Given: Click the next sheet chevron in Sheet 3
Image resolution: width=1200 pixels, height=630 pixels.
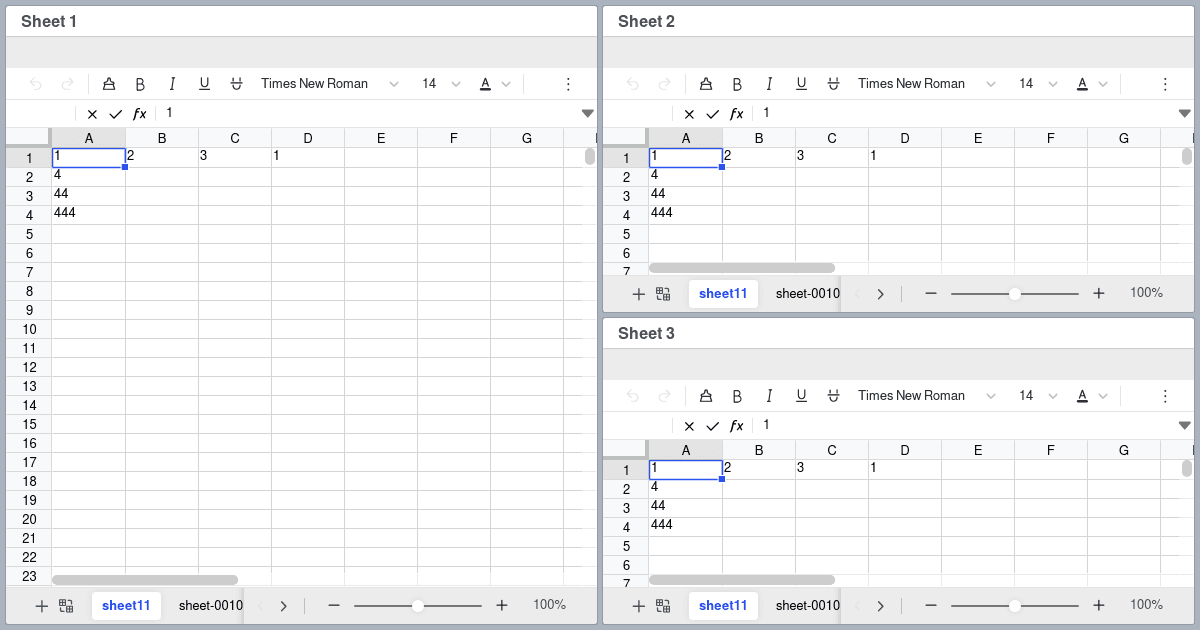Looking at the screenshot, I should point(881,605).
